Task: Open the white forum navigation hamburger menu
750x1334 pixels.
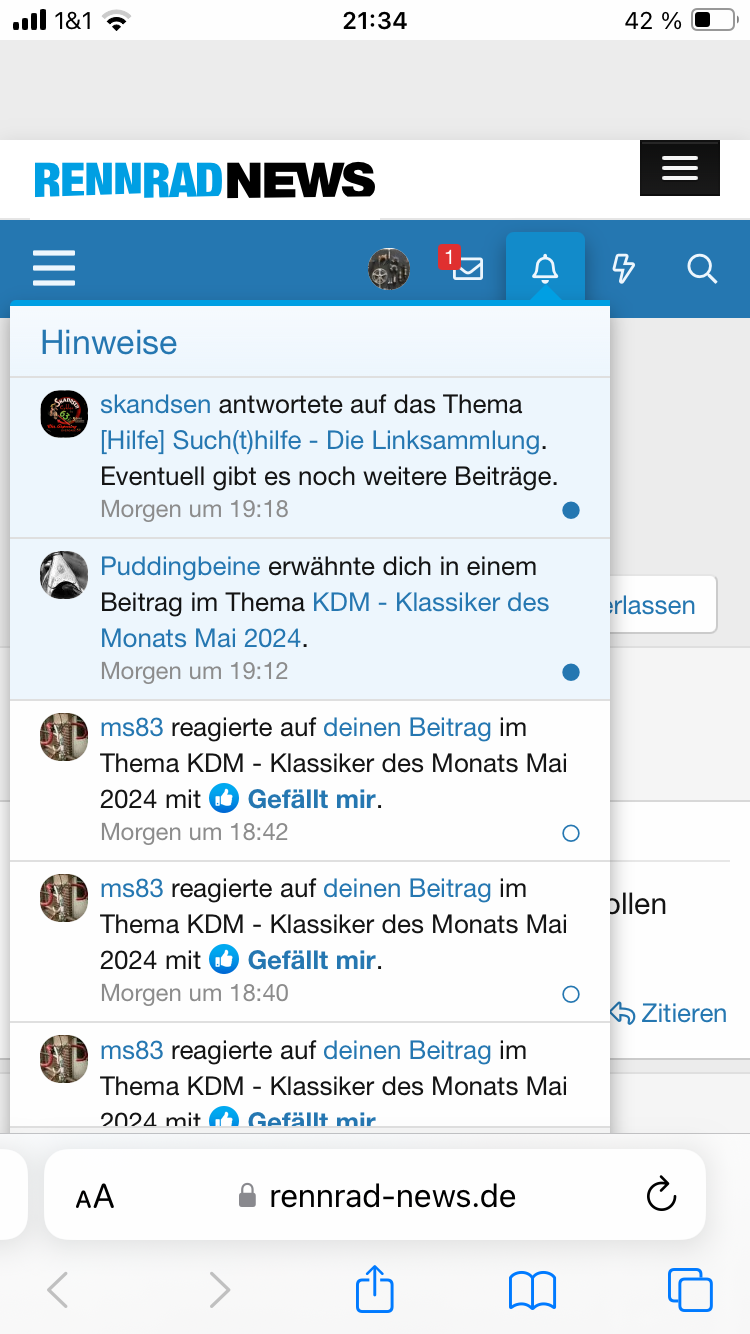Action: 54,268
